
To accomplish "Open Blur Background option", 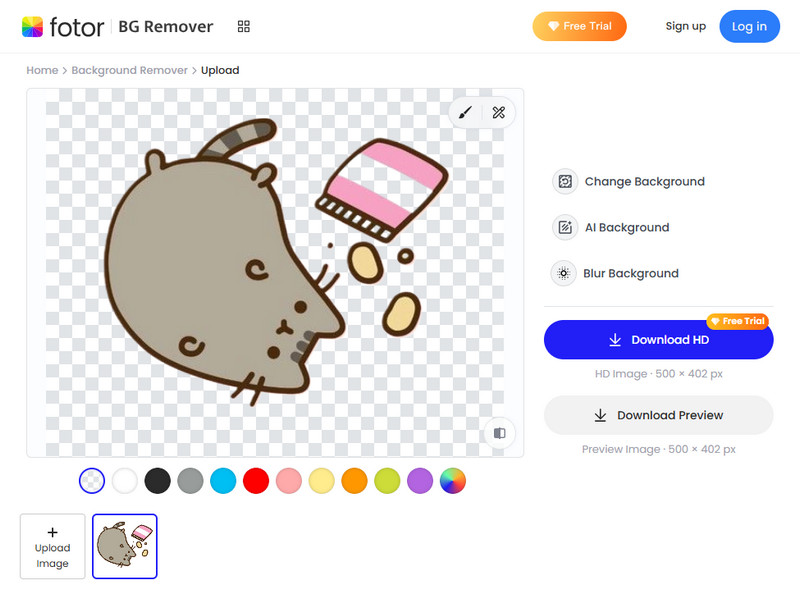I will 615,273.
